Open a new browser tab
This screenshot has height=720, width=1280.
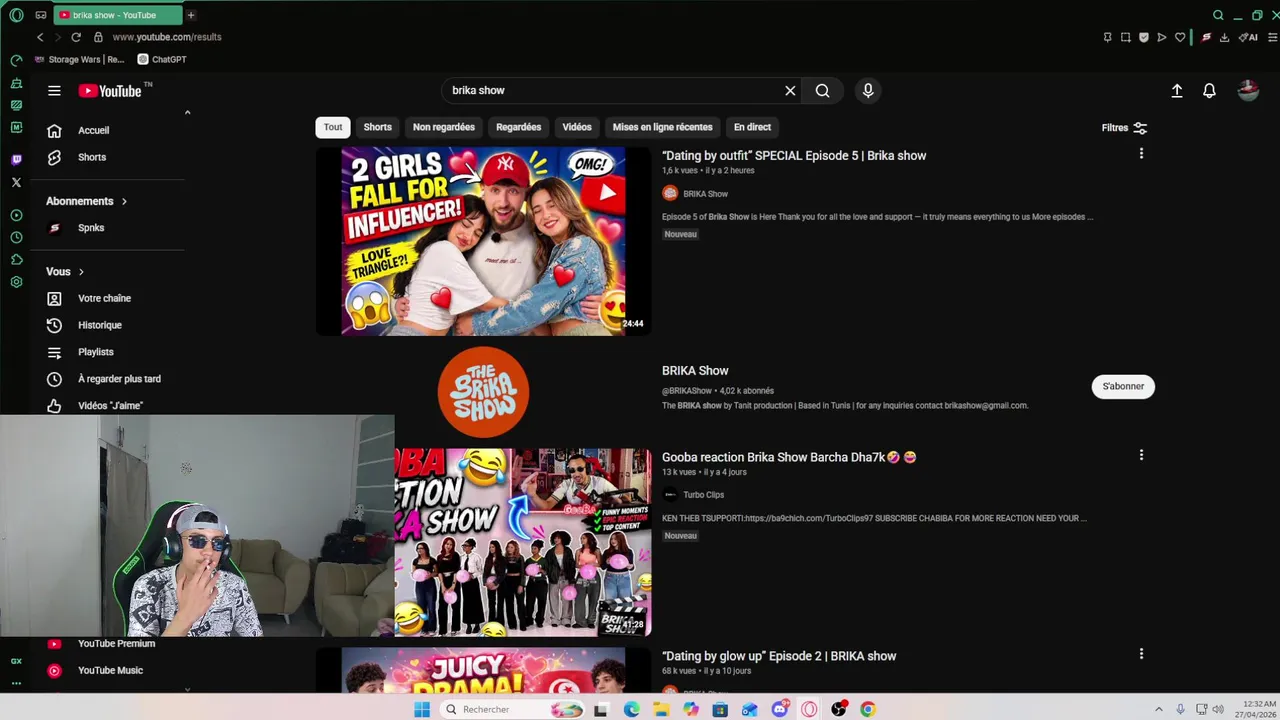(191, 15)
